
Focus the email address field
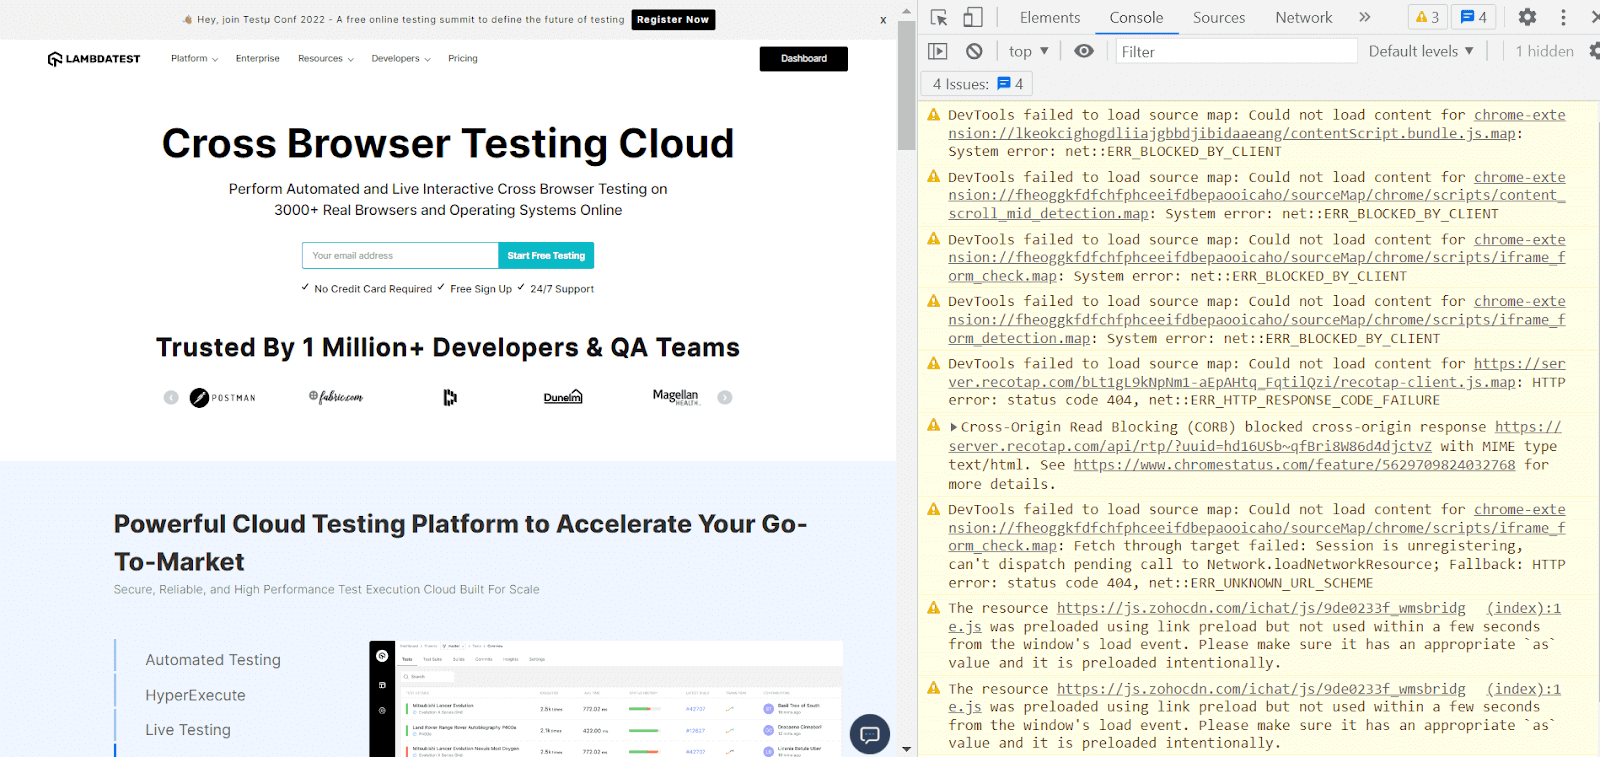(400, 256)
